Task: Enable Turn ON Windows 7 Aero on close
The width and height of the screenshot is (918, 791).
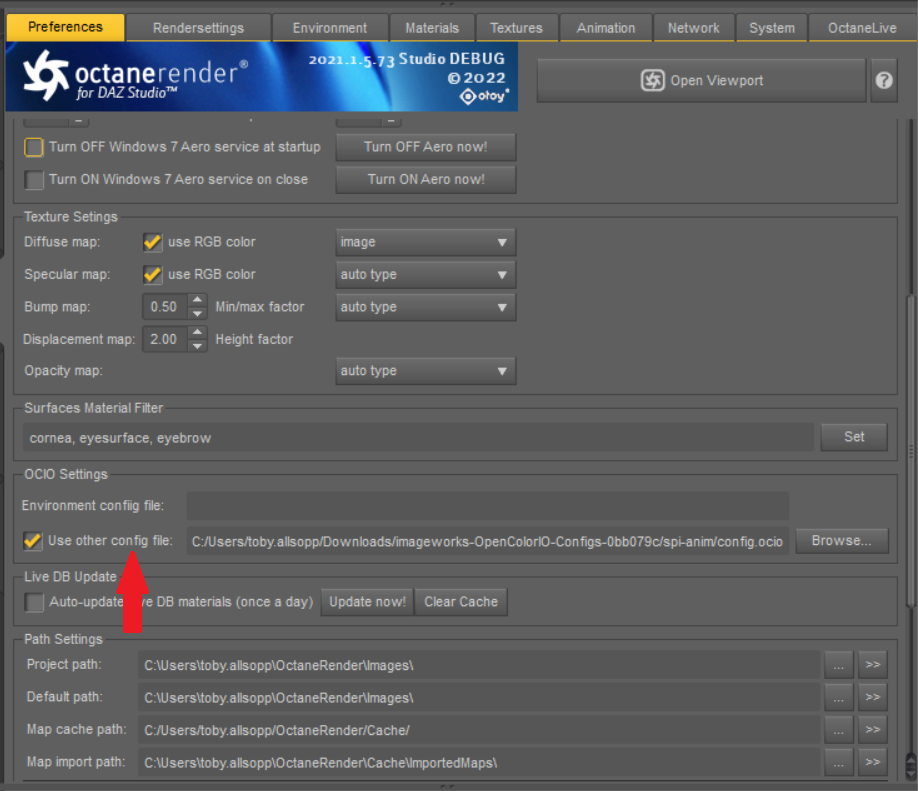Action: pyautogui.click(x=34, y=180)
